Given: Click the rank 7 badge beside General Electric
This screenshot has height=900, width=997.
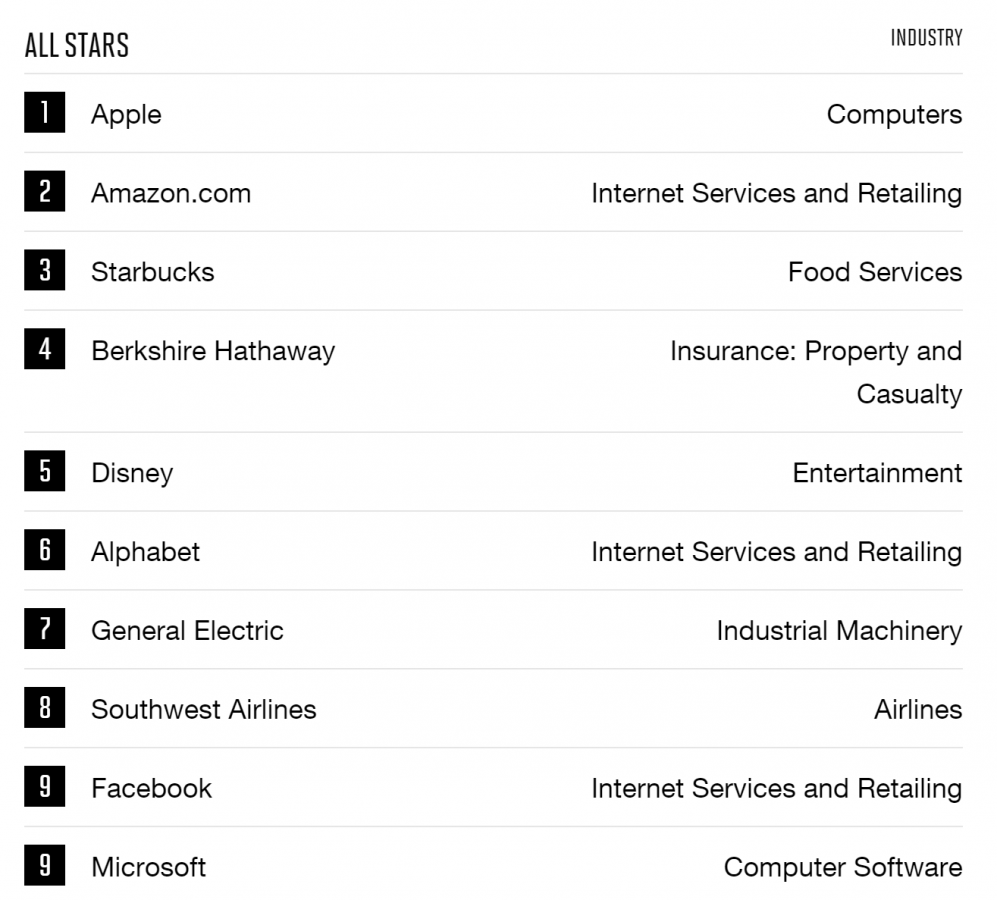Looking at the screenshot, I should click(x=45, y=628).
